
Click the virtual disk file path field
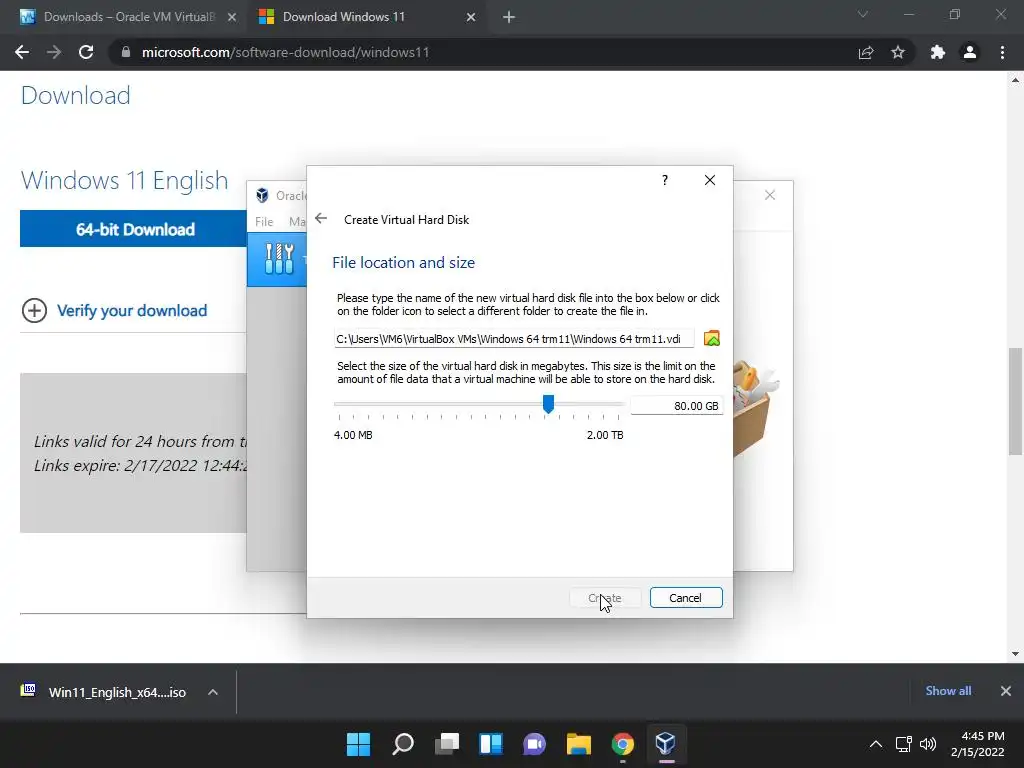pos(514,338)
